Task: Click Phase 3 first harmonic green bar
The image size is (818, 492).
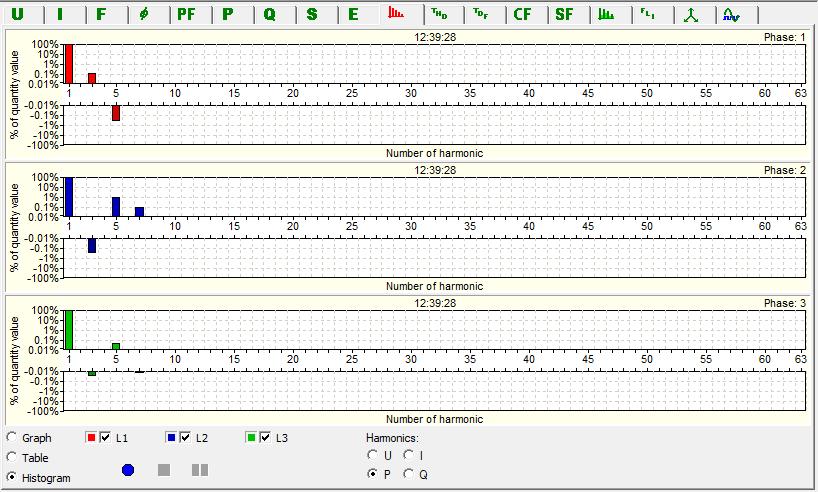Action: (x=69, y=330)
